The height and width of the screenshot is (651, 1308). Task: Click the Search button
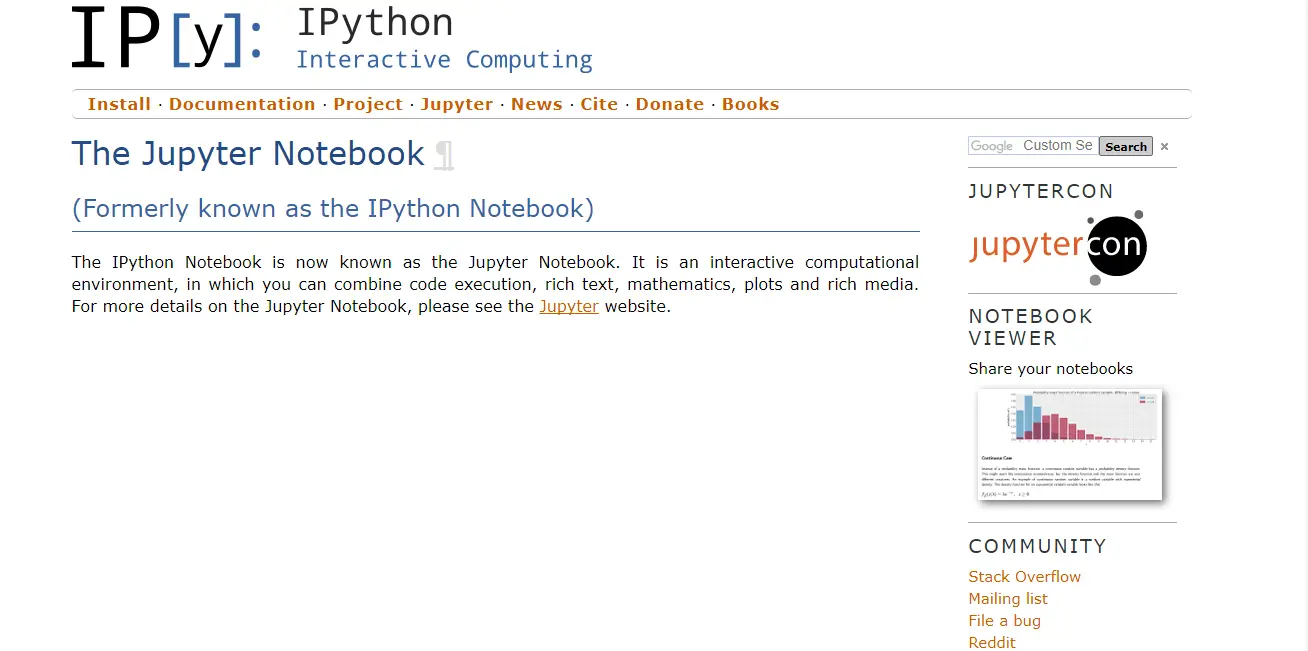pos(1126,146)
